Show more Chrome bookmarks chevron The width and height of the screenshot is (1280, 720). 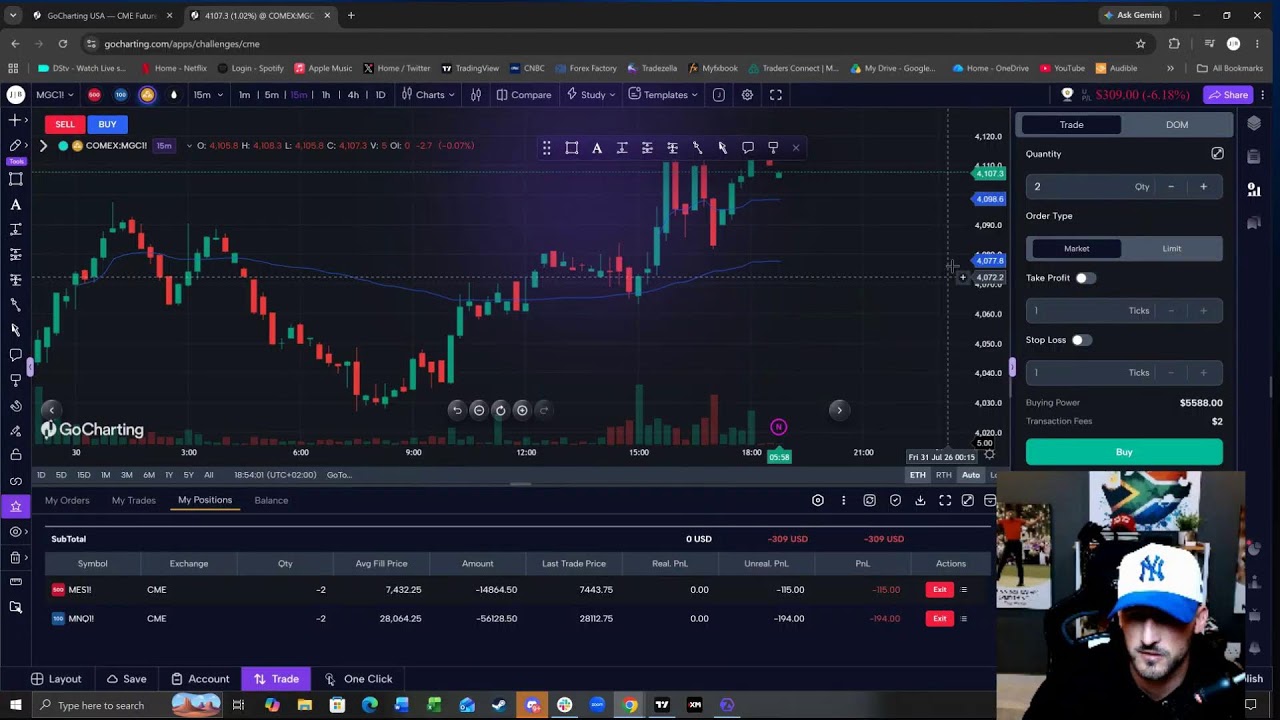pyautogui.click(x=1170, y=69)
